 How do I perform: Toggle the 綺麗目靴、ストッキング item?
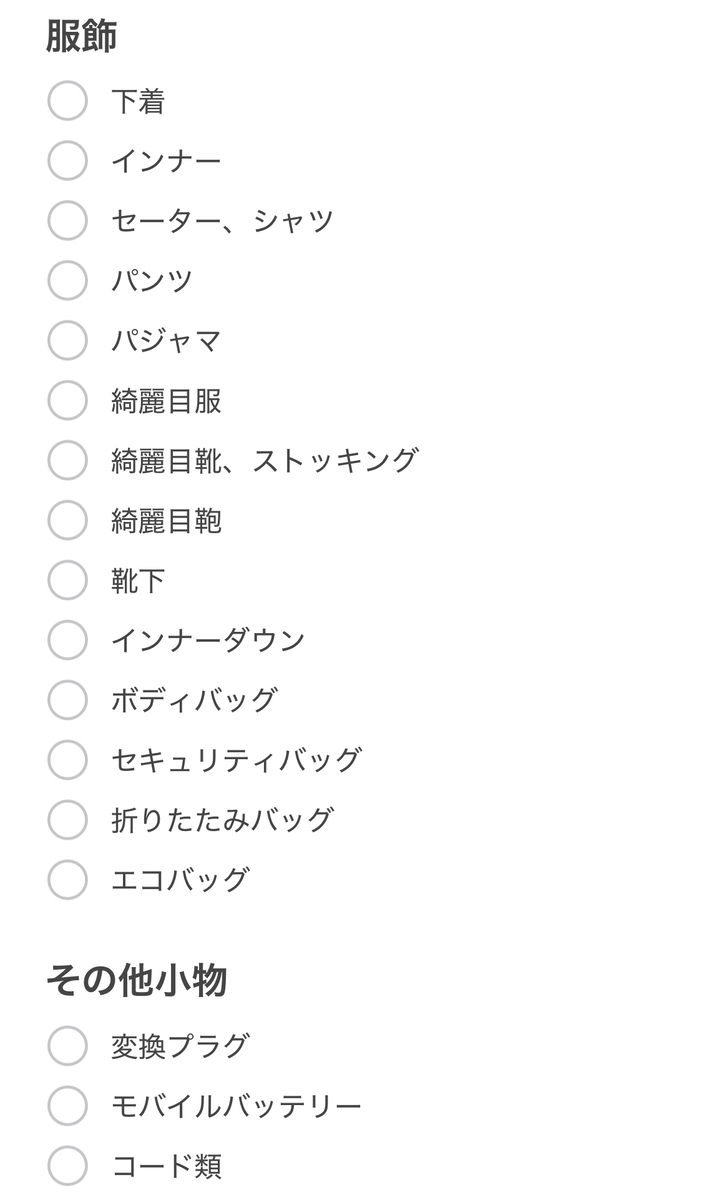67,460
